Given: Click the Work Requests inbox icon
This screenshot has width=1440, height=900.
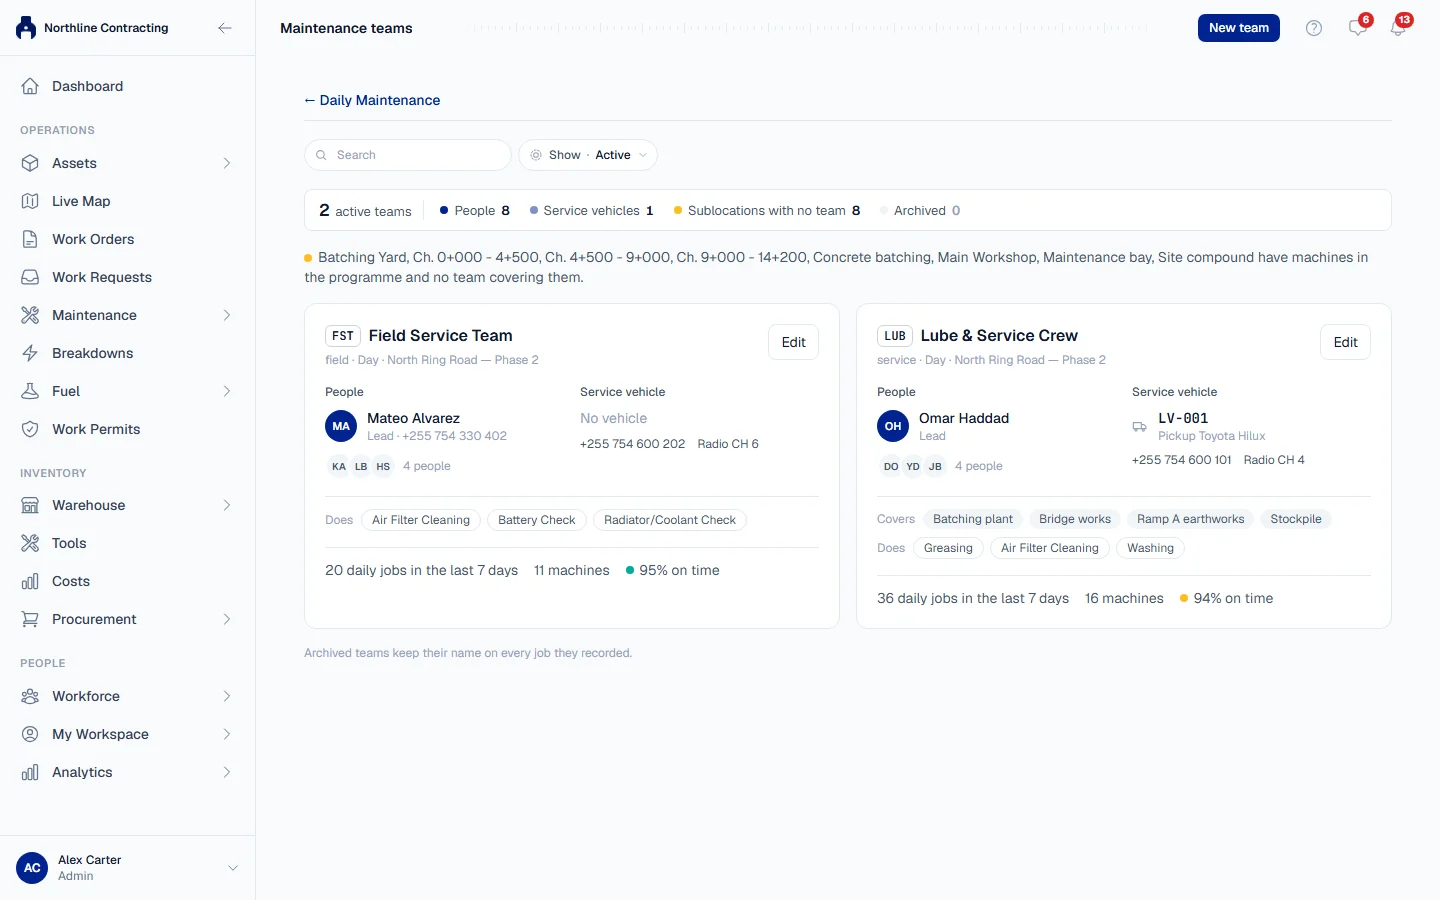Looking at the screenshot, I should tap(30, 277).
